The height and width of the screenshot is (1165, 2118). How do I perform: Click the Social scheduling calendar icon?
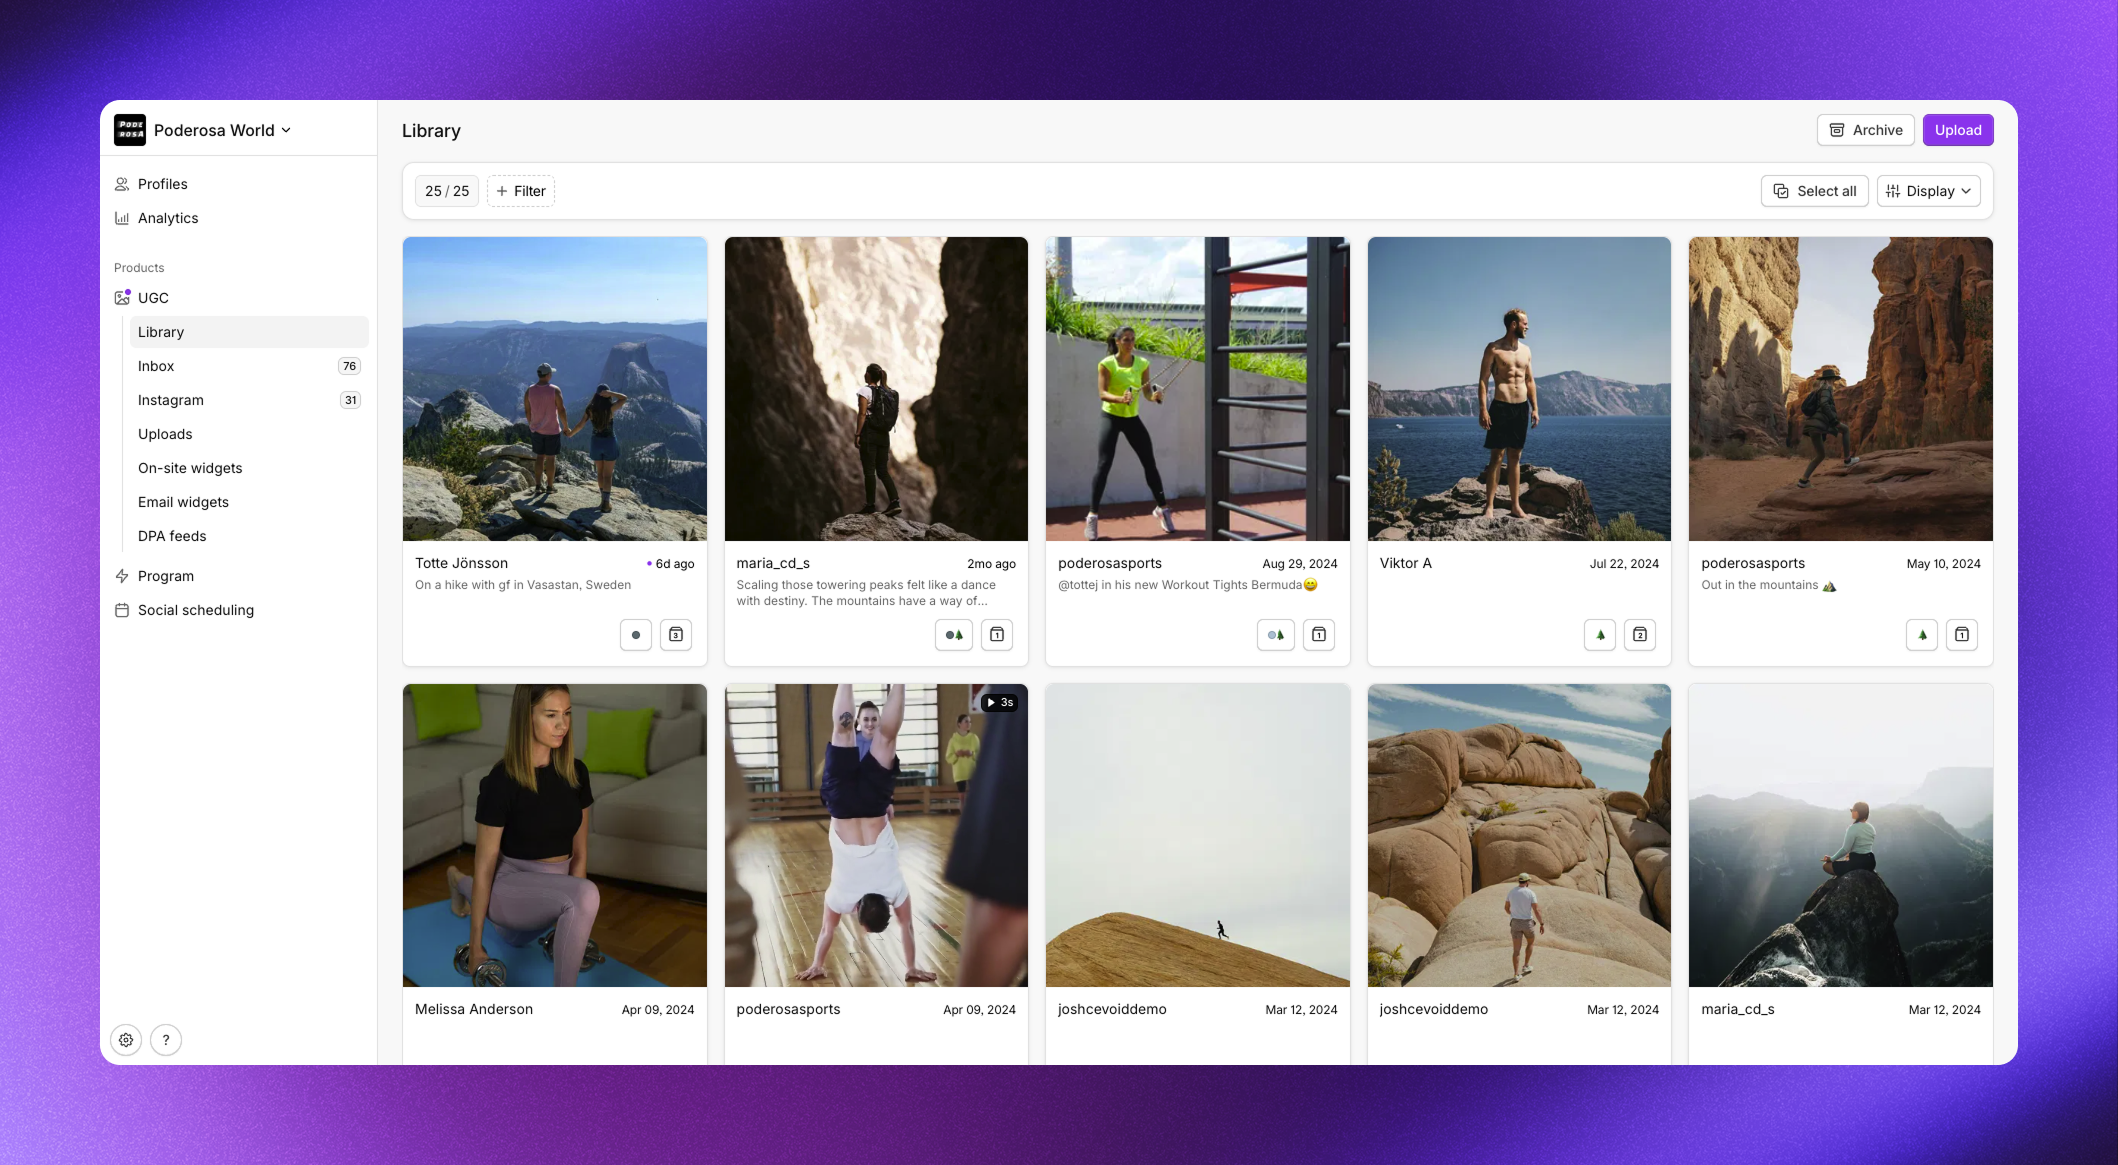pyautogui.click(x=122, y=610)
